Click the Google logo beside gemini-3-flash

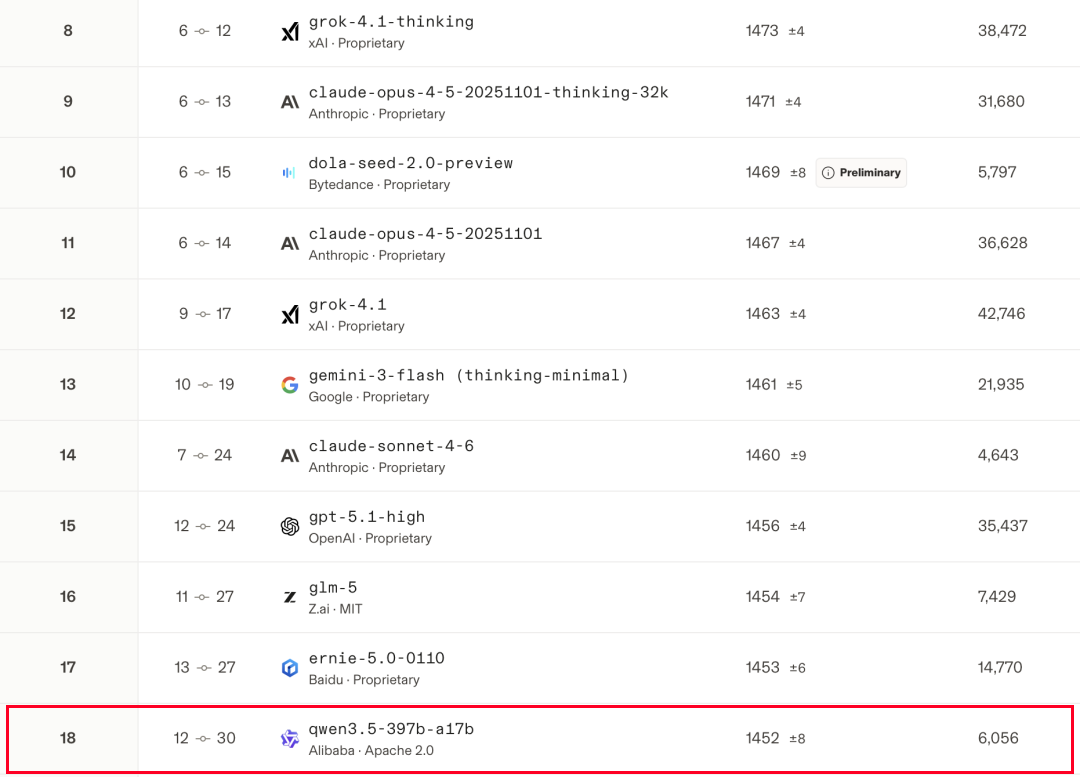click(290, 385)
